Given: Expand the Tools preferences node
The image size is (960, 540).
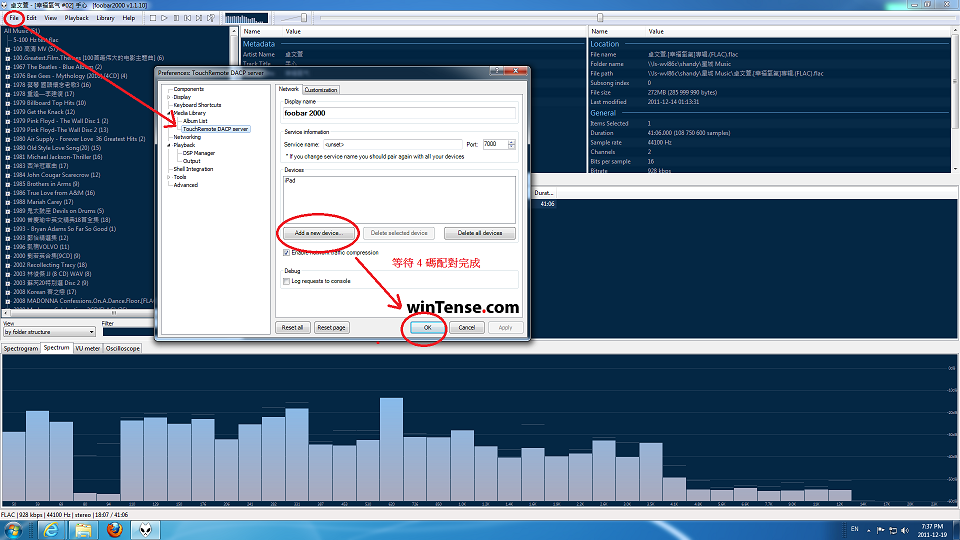Looking at the screenshot, I should click(169, 177).
